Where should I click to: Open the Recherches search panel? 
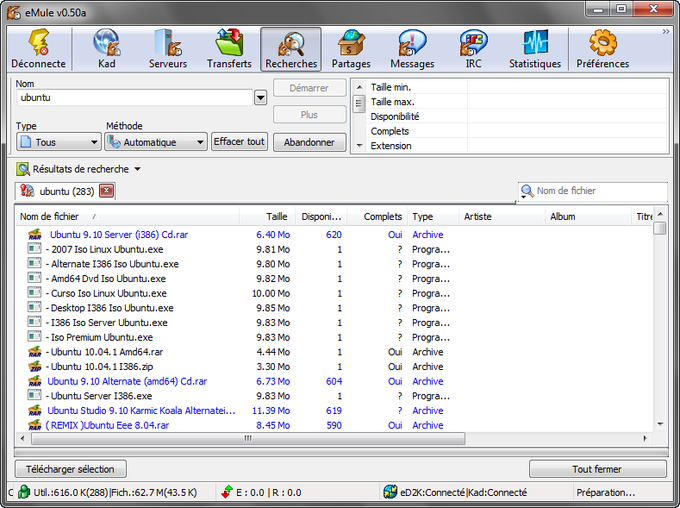point(291,49)
